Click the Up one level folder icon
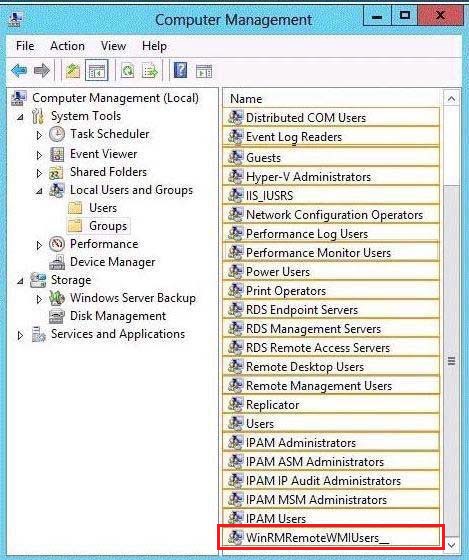 pos(73,70)
